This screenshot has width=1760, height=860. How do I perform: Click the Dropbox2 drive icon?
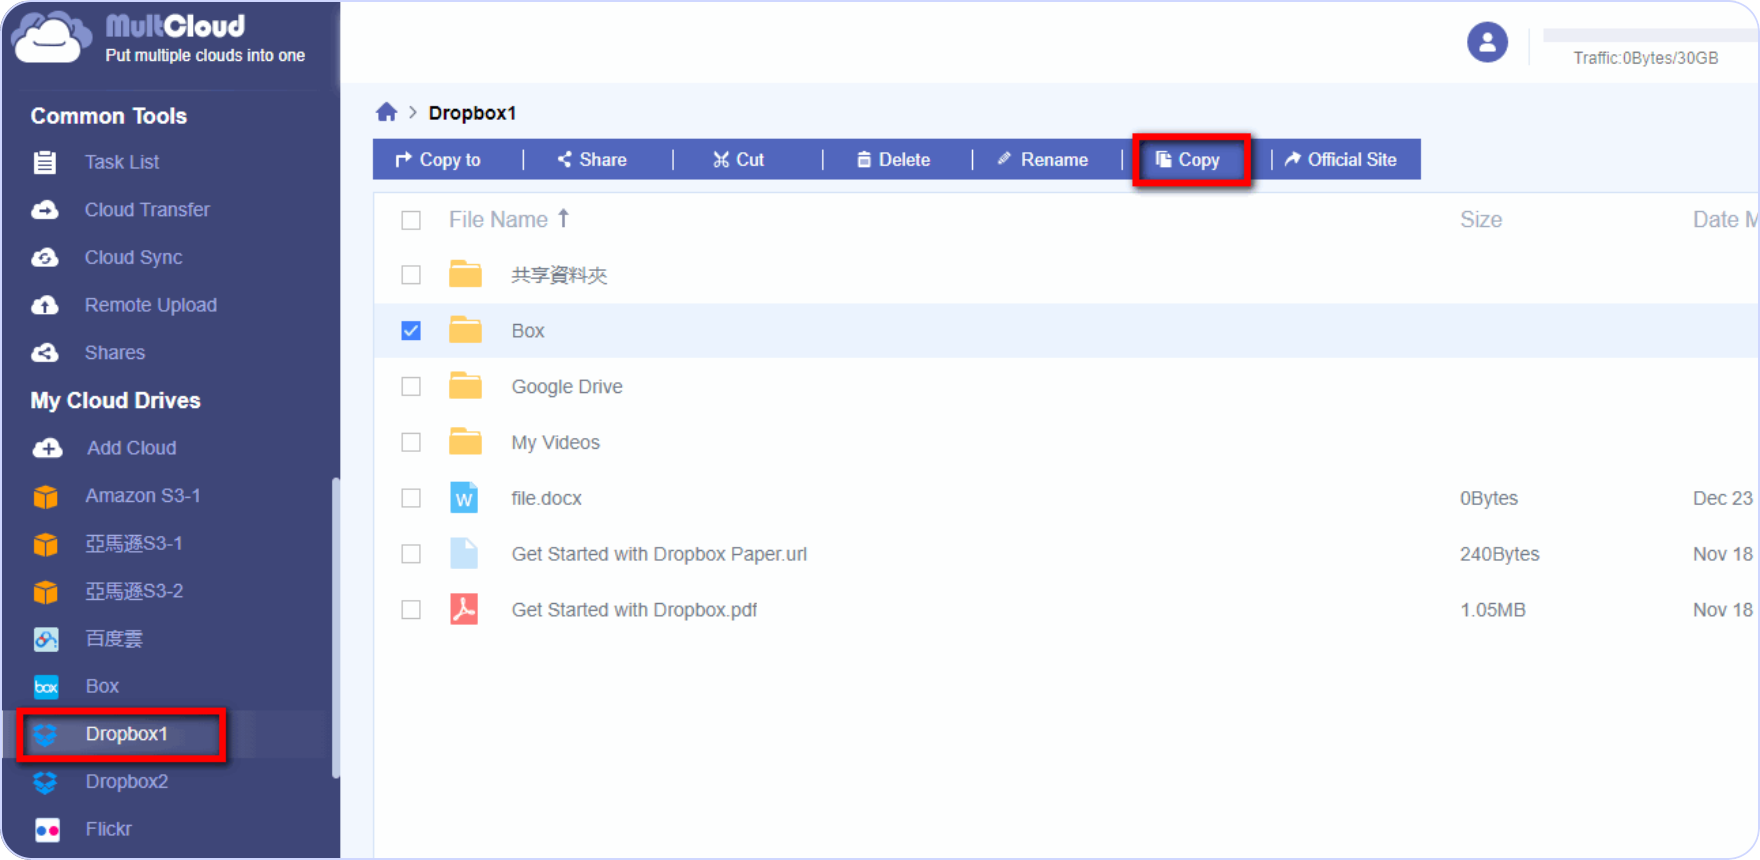tap(45, 782)
